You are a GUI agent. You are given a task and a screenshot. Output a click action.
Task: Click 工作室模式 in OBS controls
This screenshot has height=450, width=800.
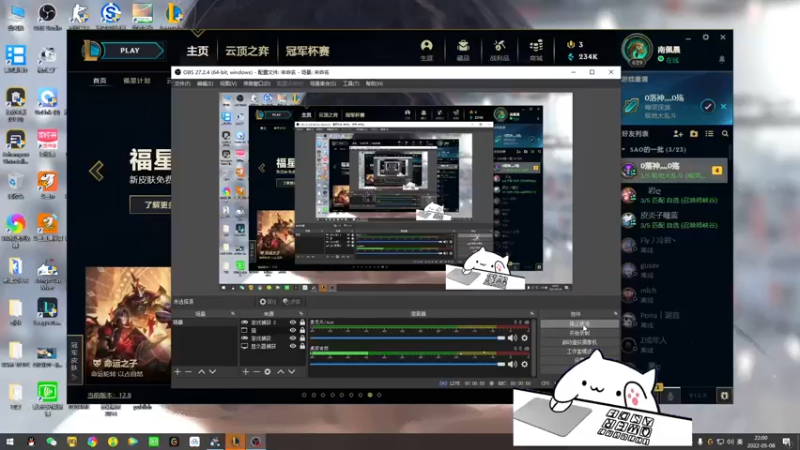coord(579,352)
